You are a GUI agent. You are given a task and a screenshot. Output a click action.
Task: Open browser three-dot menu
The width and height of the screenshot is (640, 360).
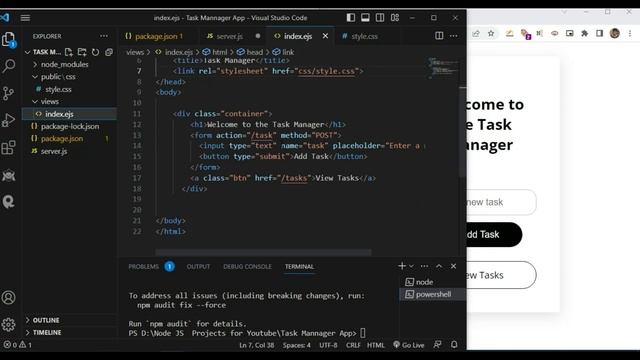(630, 33)
